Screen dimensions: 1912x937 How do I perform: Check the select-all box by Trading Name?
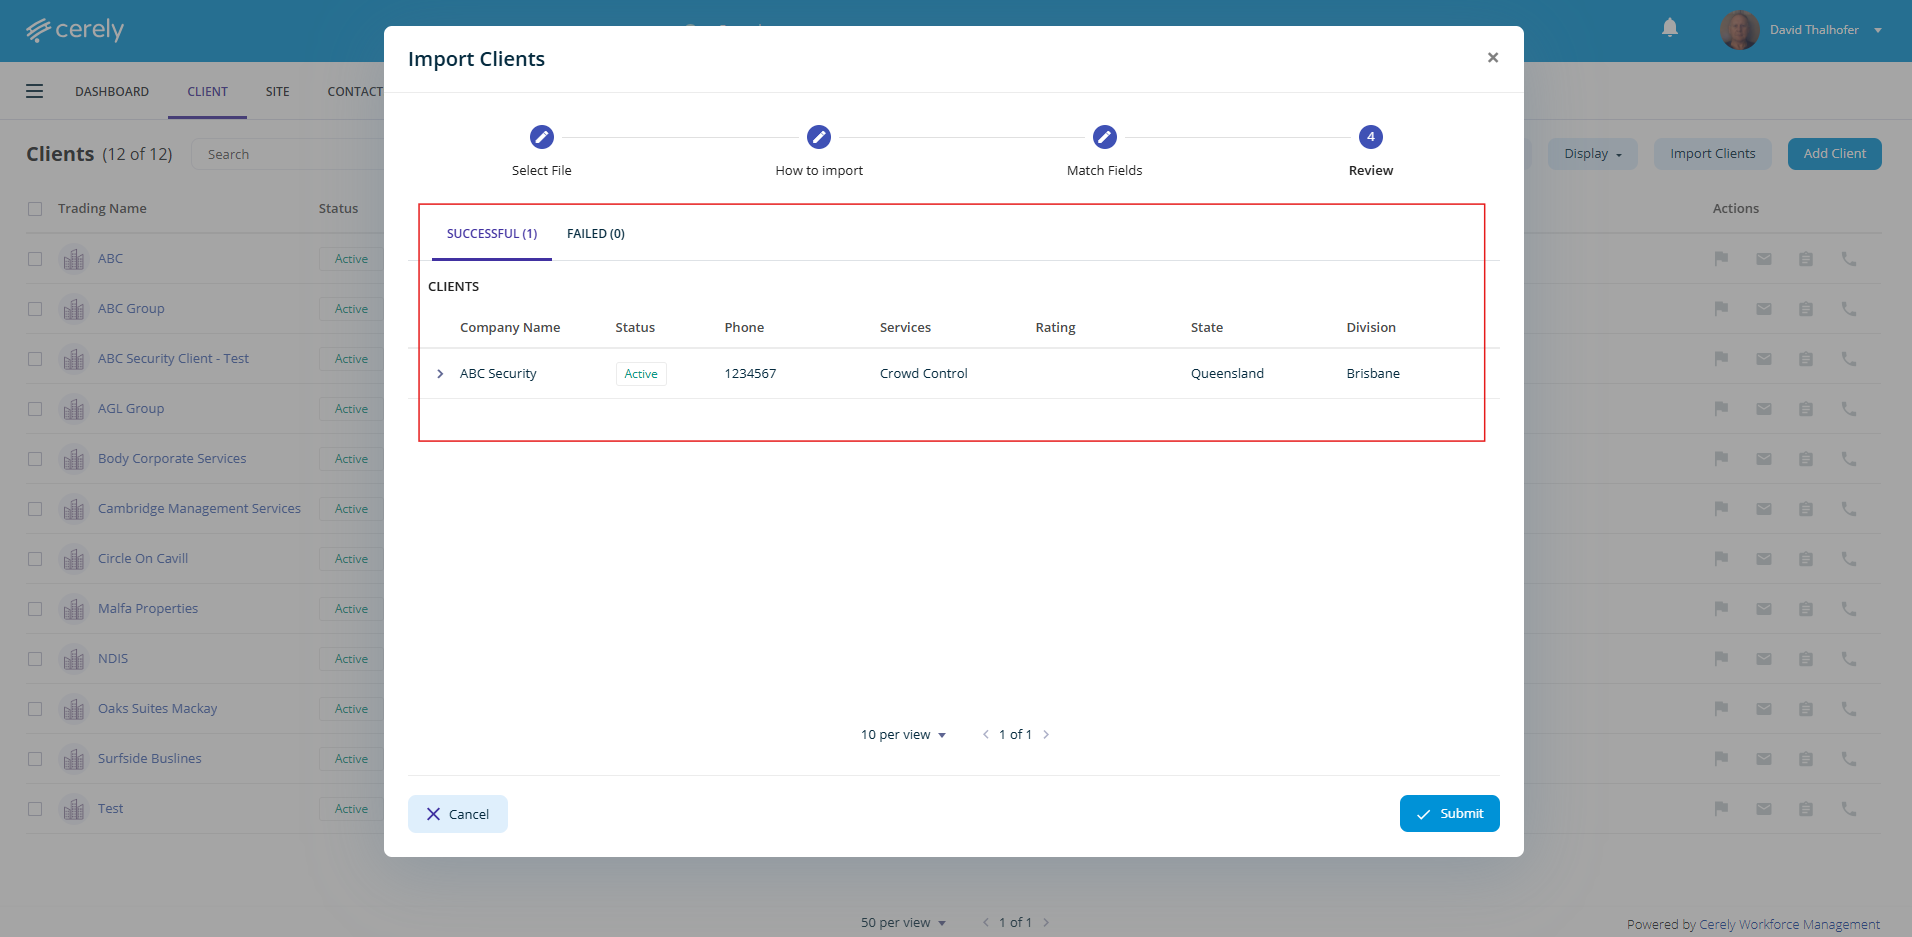pyautogui.click(x=35, y=209)
